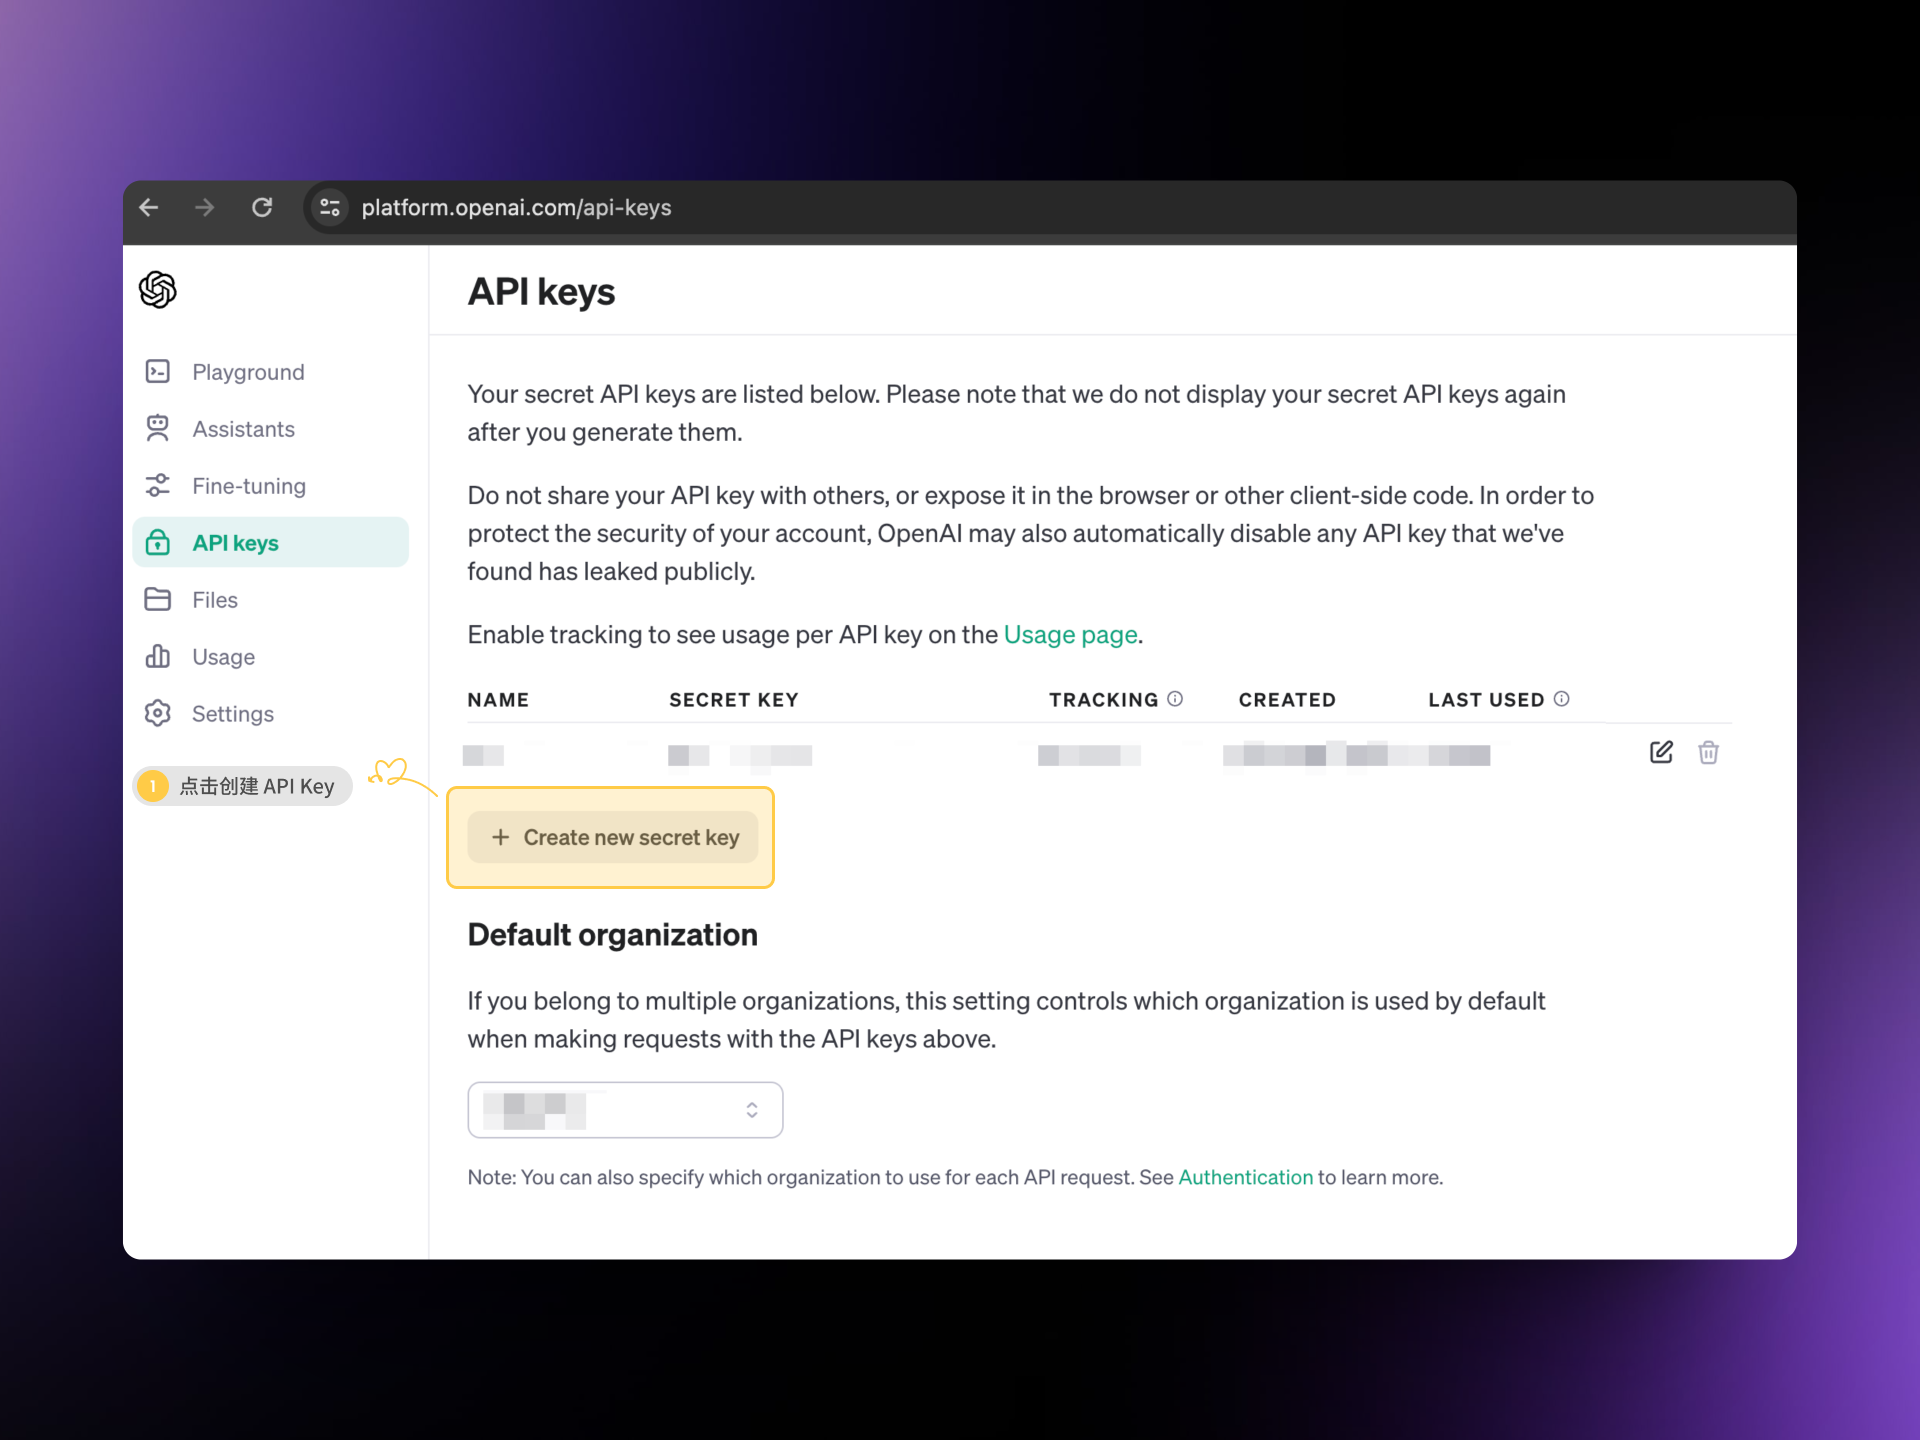Screen dimensions: 1920x1440
Task: Go to Playground in the sidebar
Action: [x=248, y=372]
